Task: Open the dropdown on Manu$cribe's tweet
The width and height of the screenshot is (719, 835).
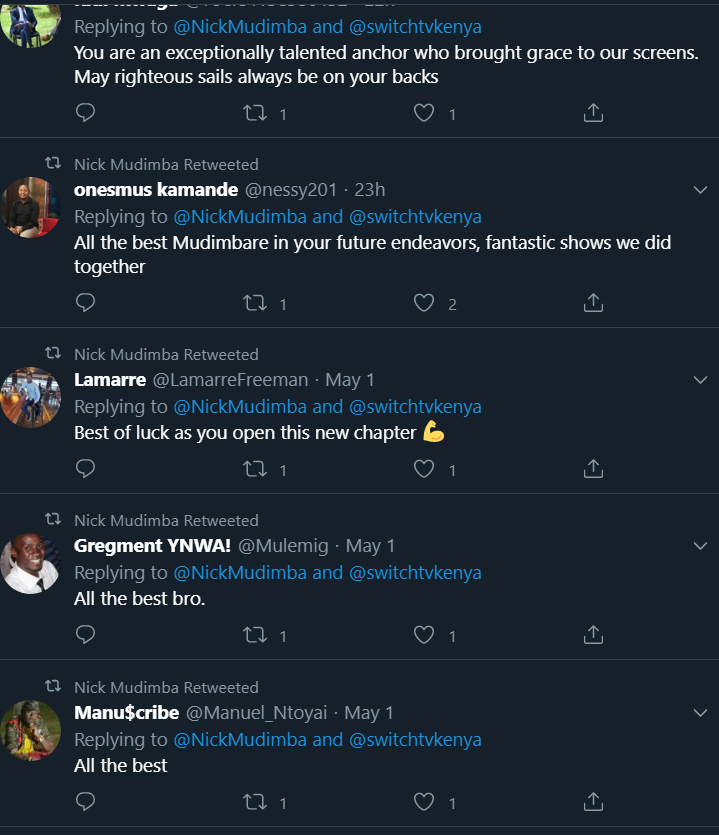Action: click(x=701, y=712)
